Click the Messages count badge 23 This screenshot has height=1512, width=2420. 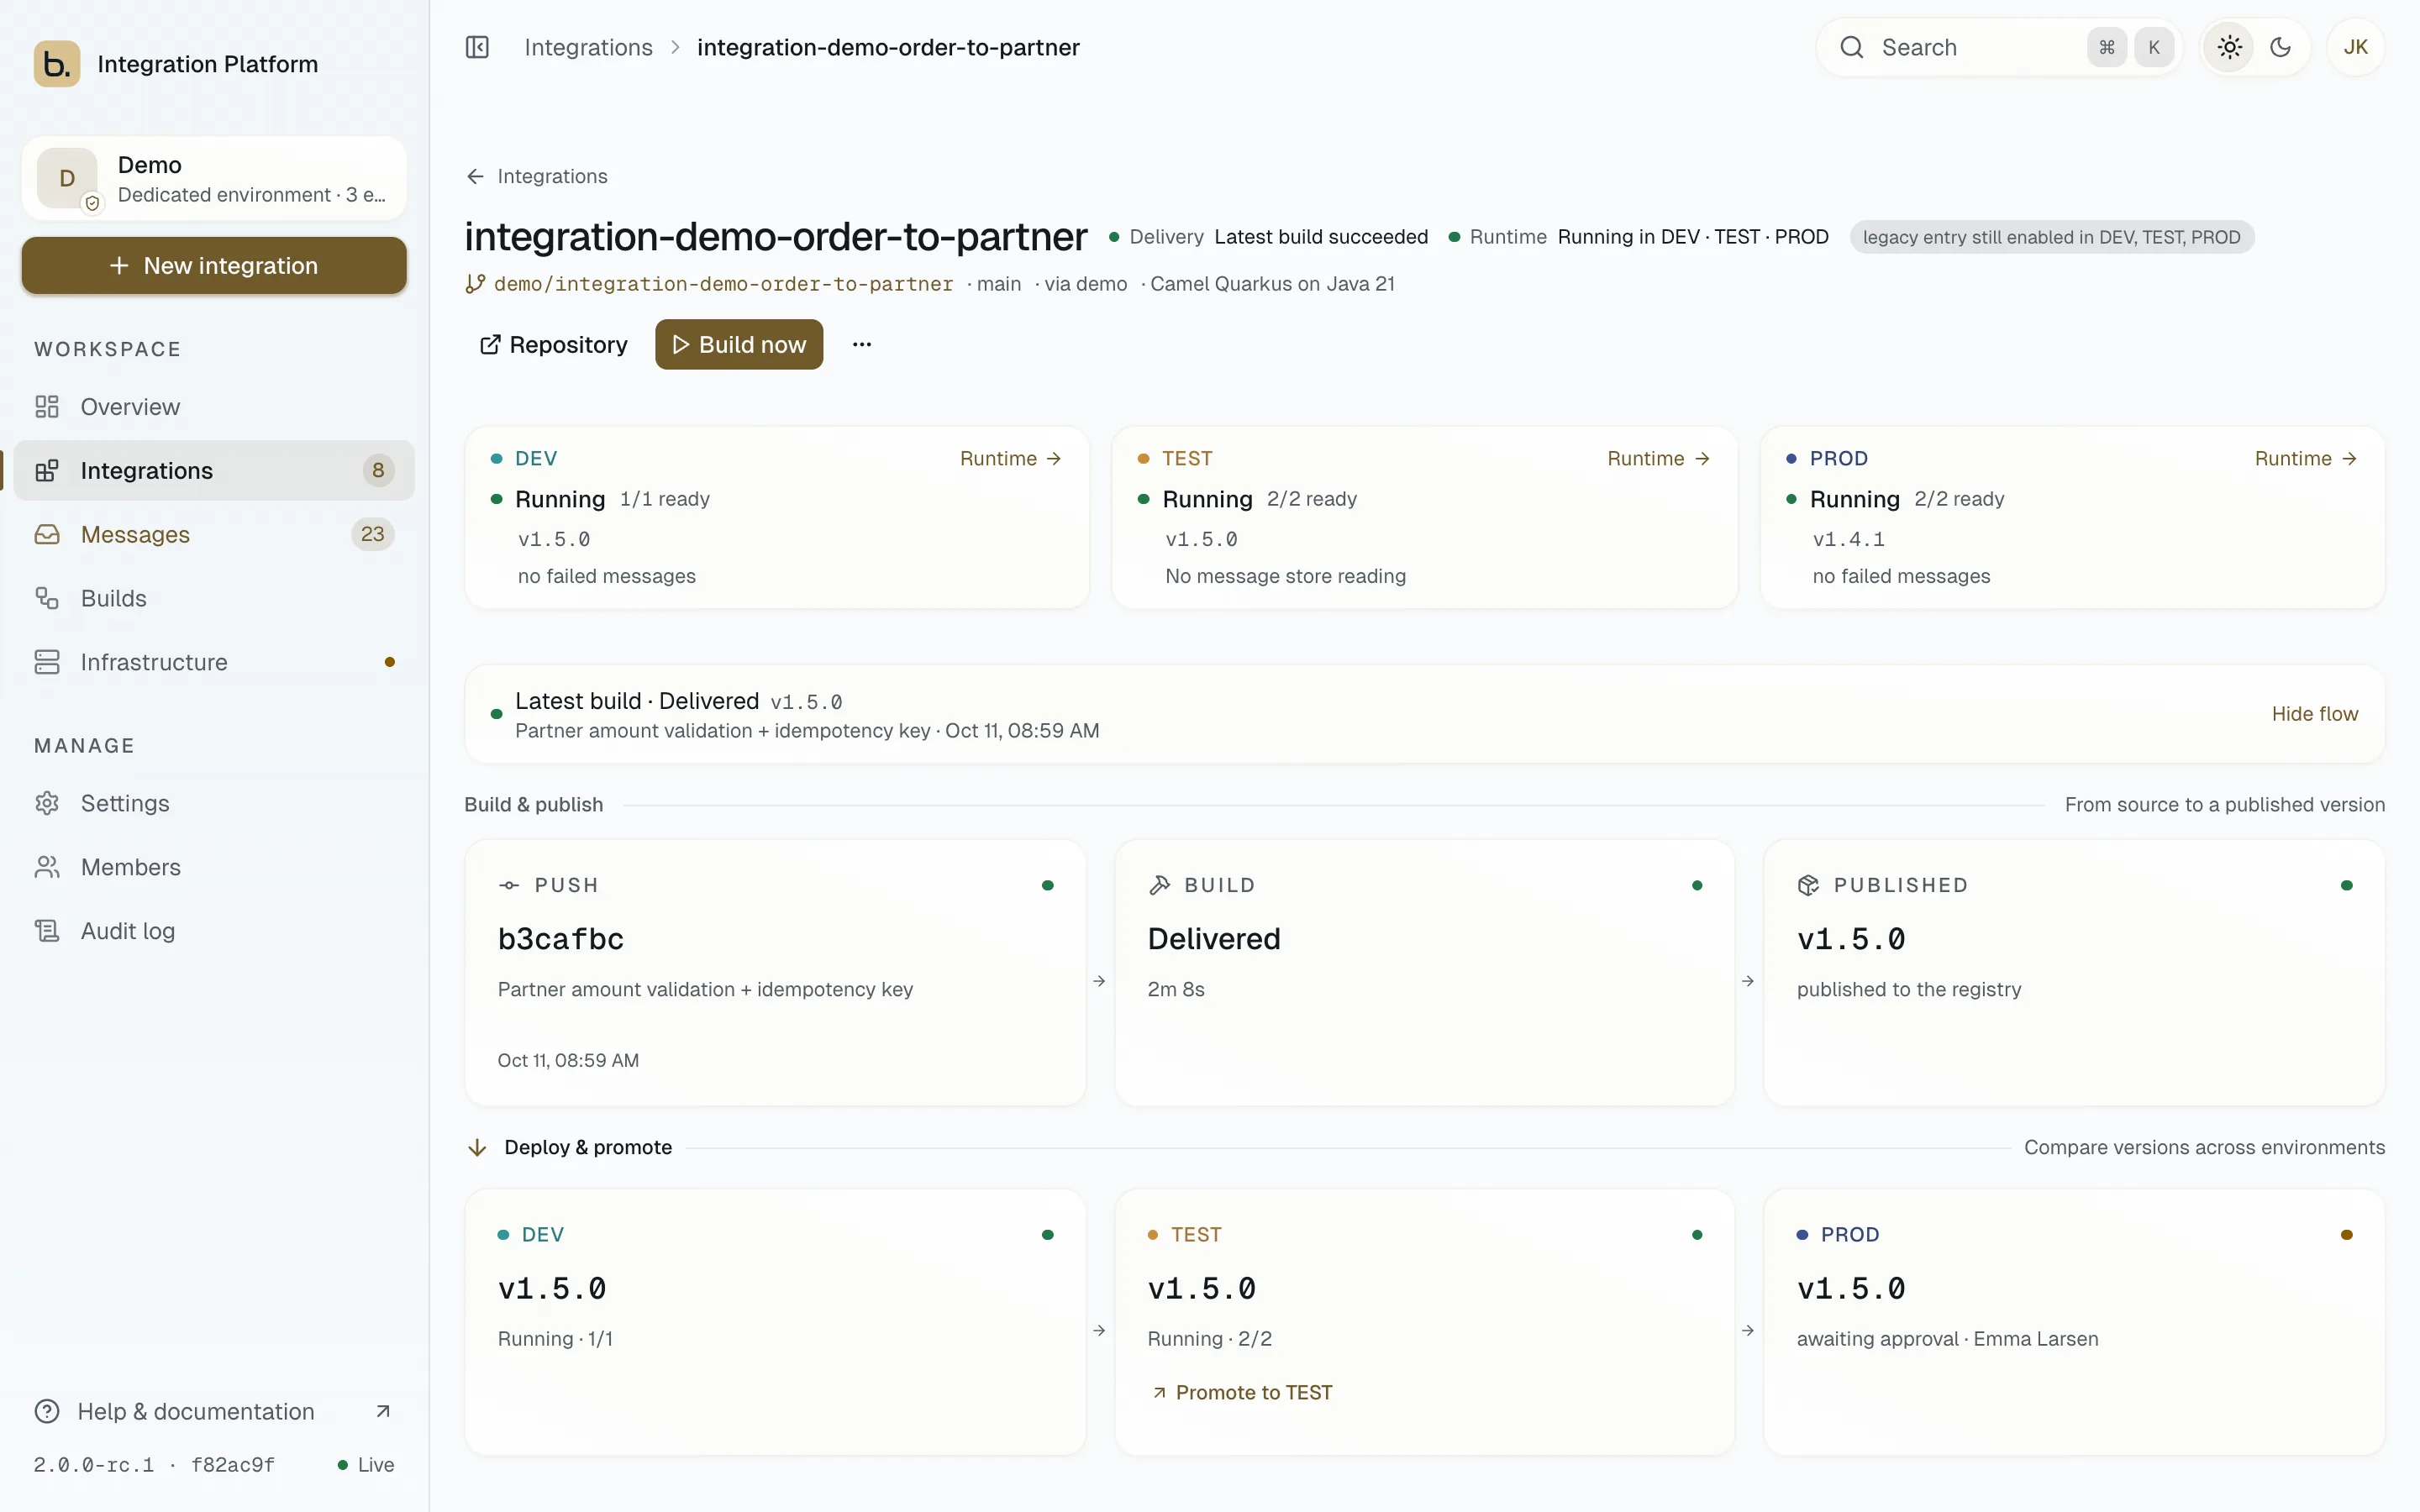[372, 534]
